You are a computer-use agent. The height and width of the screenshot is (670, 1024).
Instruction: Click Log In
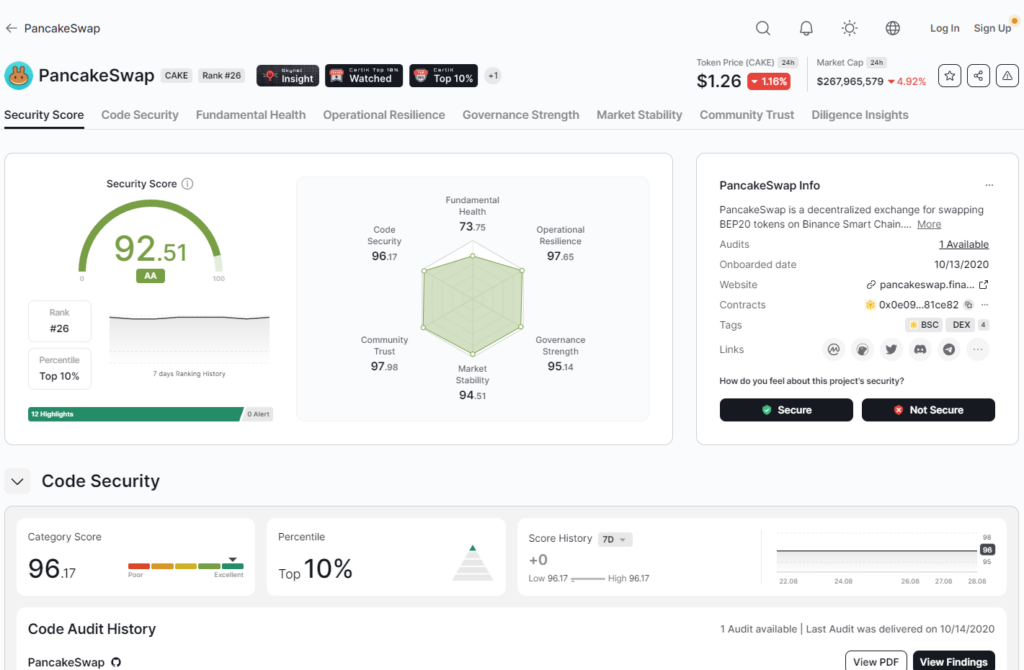944,28
